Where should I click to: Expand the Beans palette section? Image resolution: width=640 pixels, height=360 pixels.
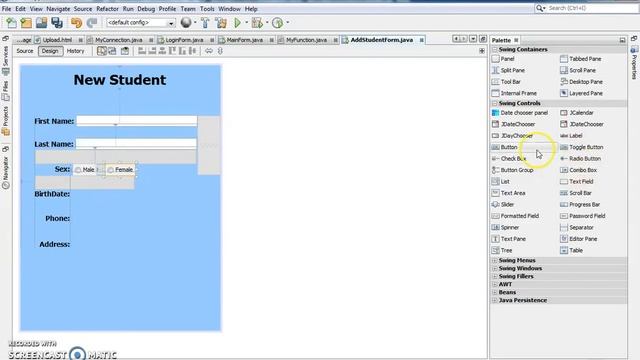point(494,292)
